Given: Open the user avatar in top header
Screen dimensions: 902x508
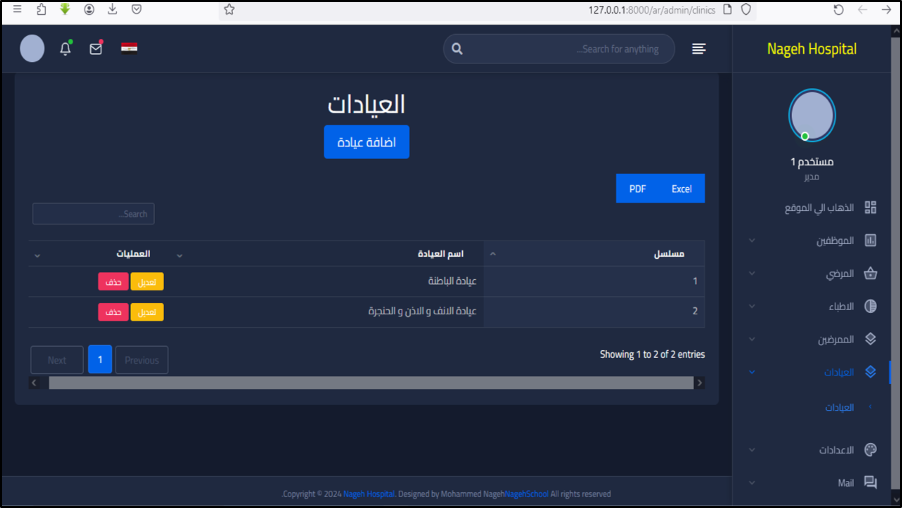Looking at the screenshot, I should (32, 48).
